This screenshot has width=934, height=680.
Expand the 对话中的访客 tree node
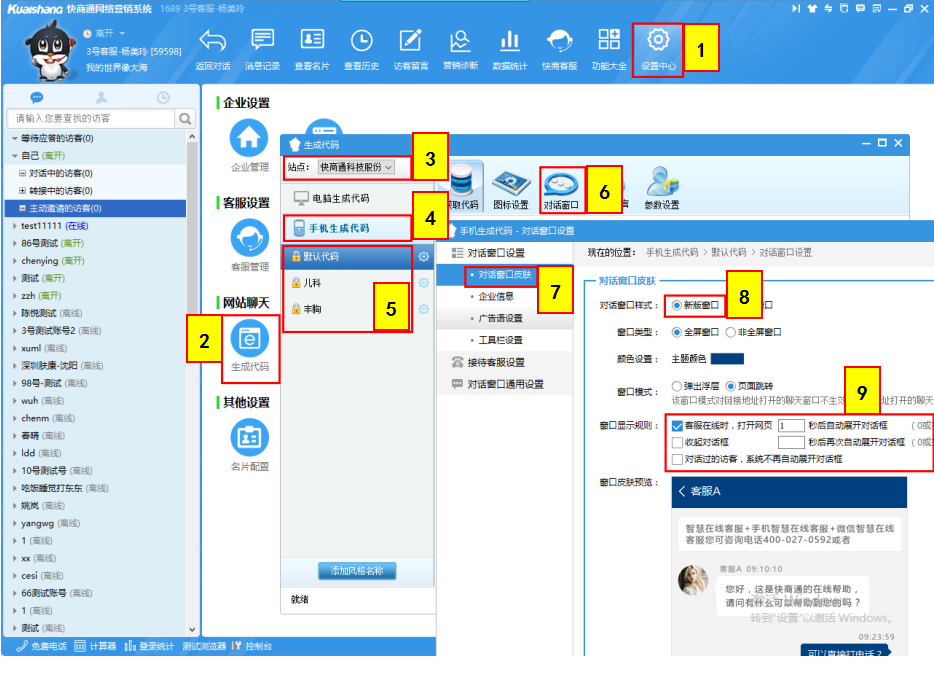22,173
